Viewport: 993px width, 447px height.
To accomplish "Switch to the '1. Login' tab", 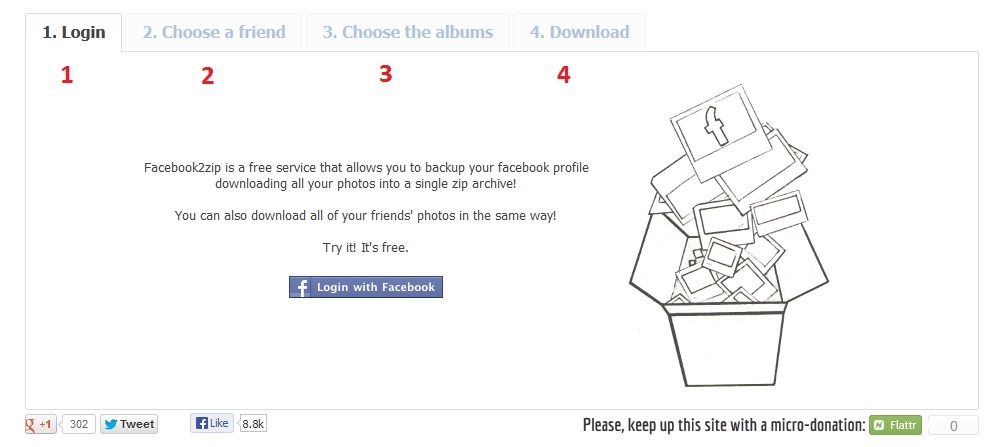I will [x=73, y=32].
